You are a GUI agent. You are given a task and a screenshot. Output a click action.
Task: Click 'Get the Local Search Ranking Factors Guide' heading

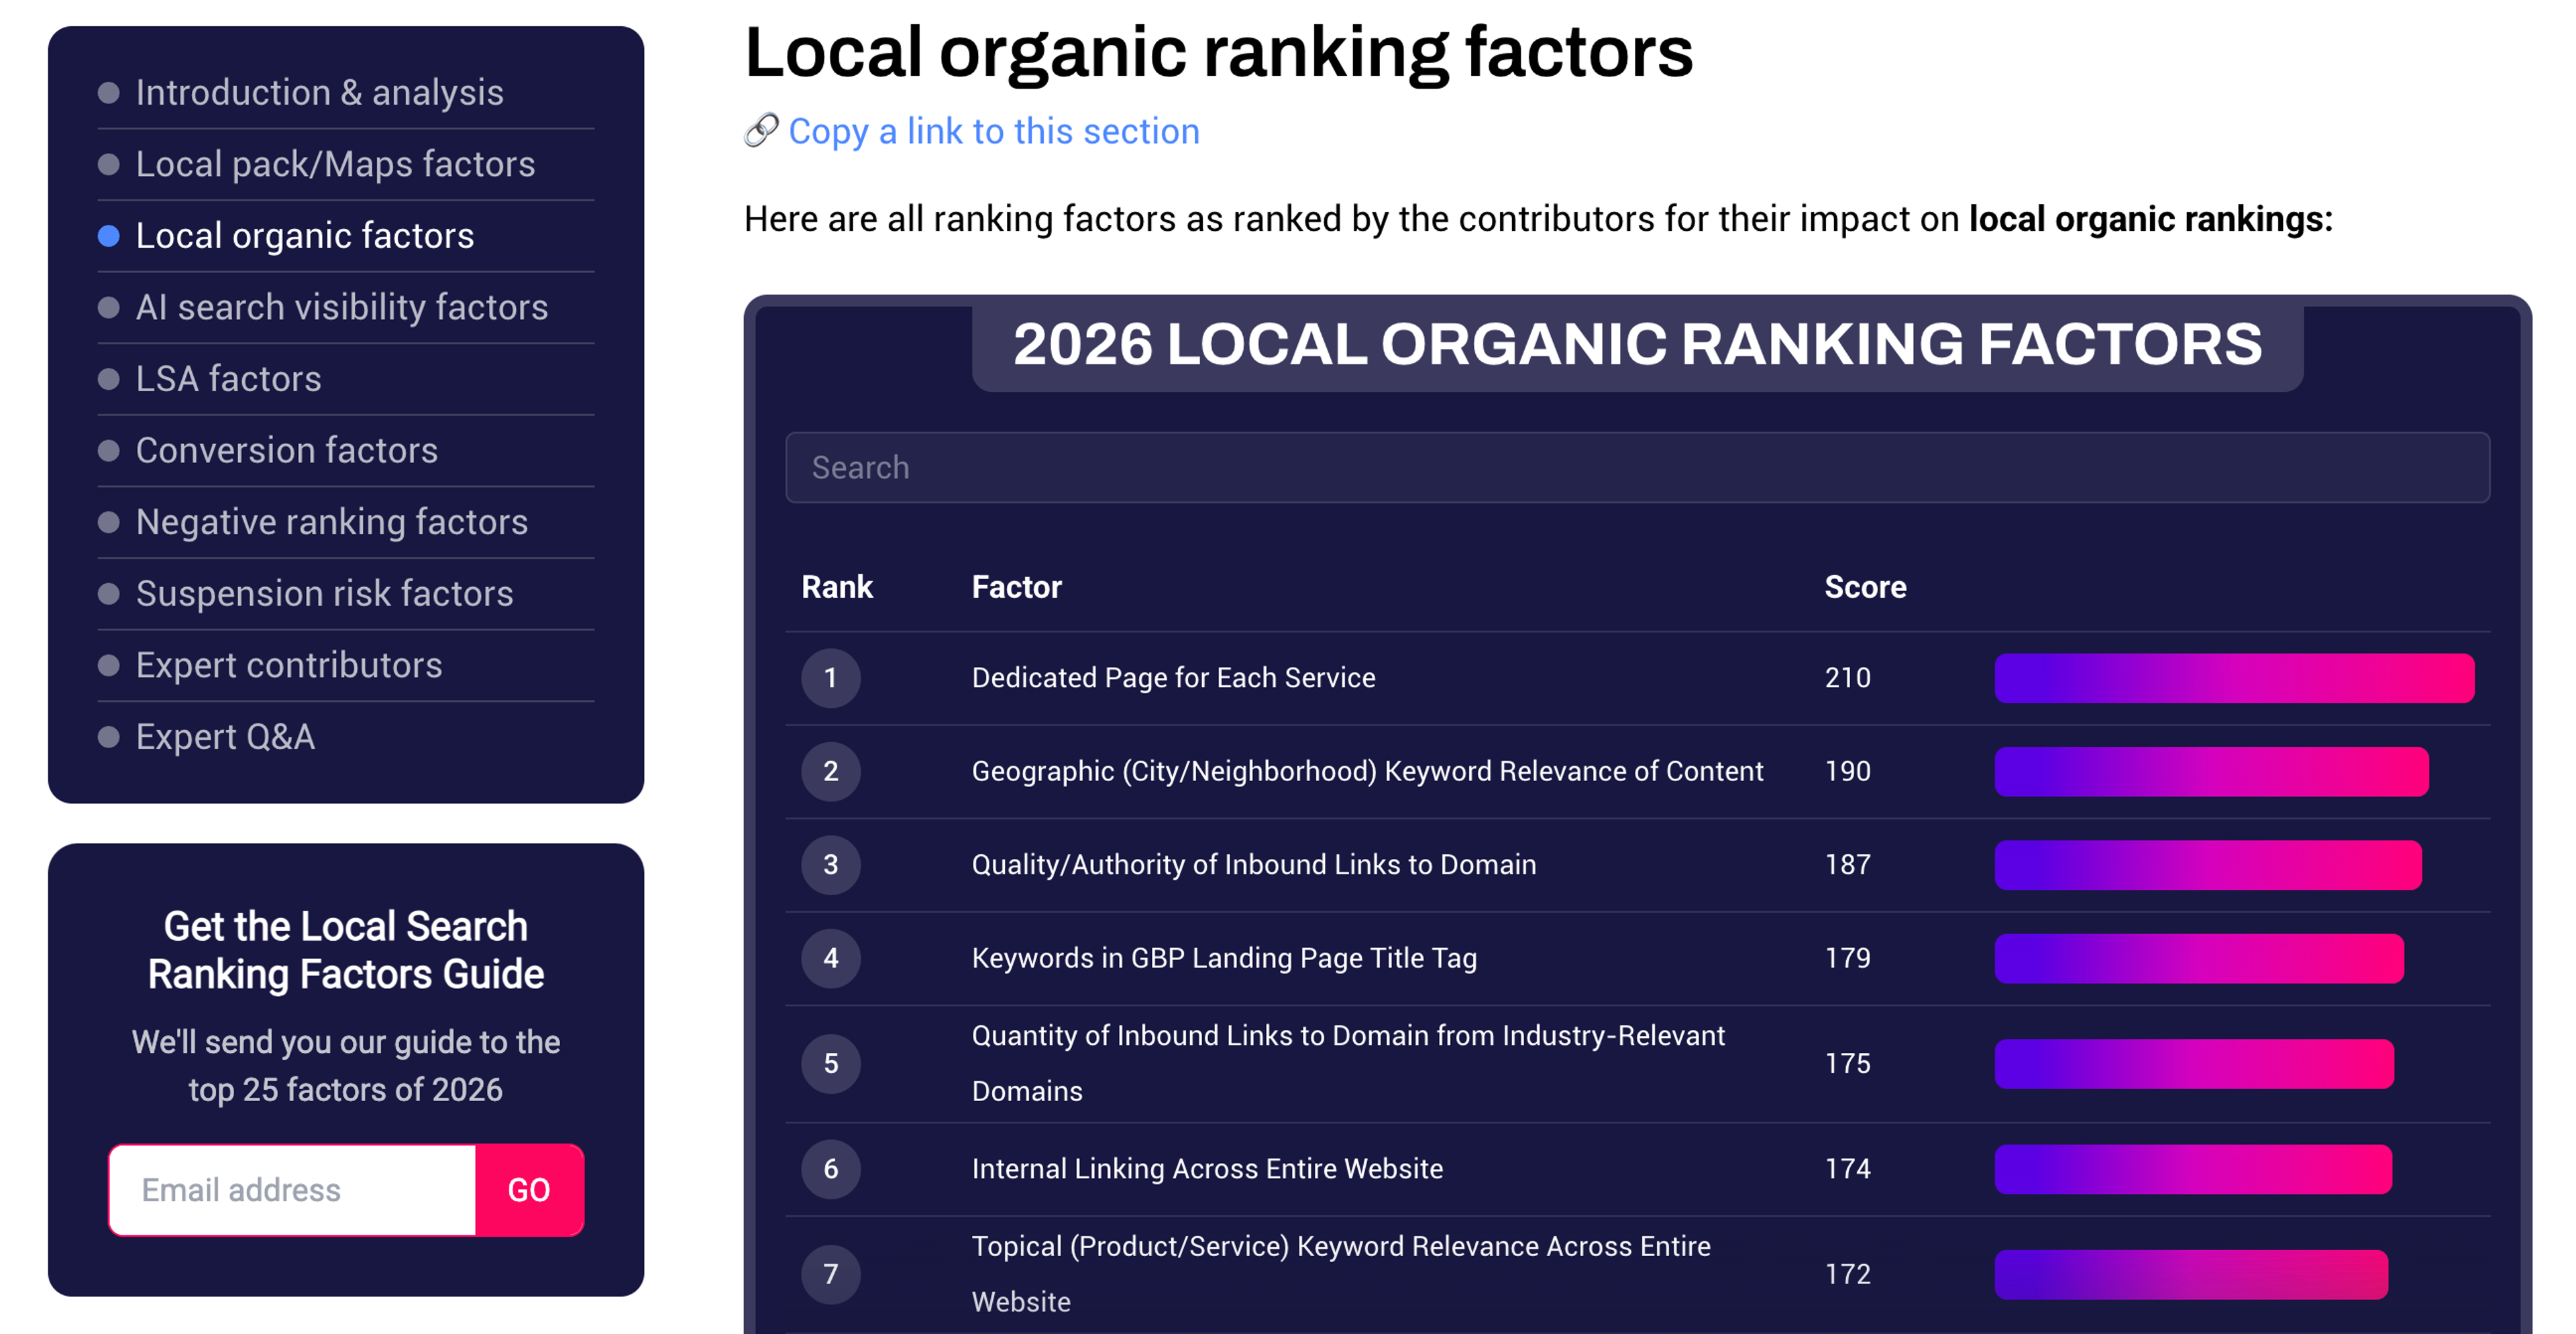pos(346,950)
